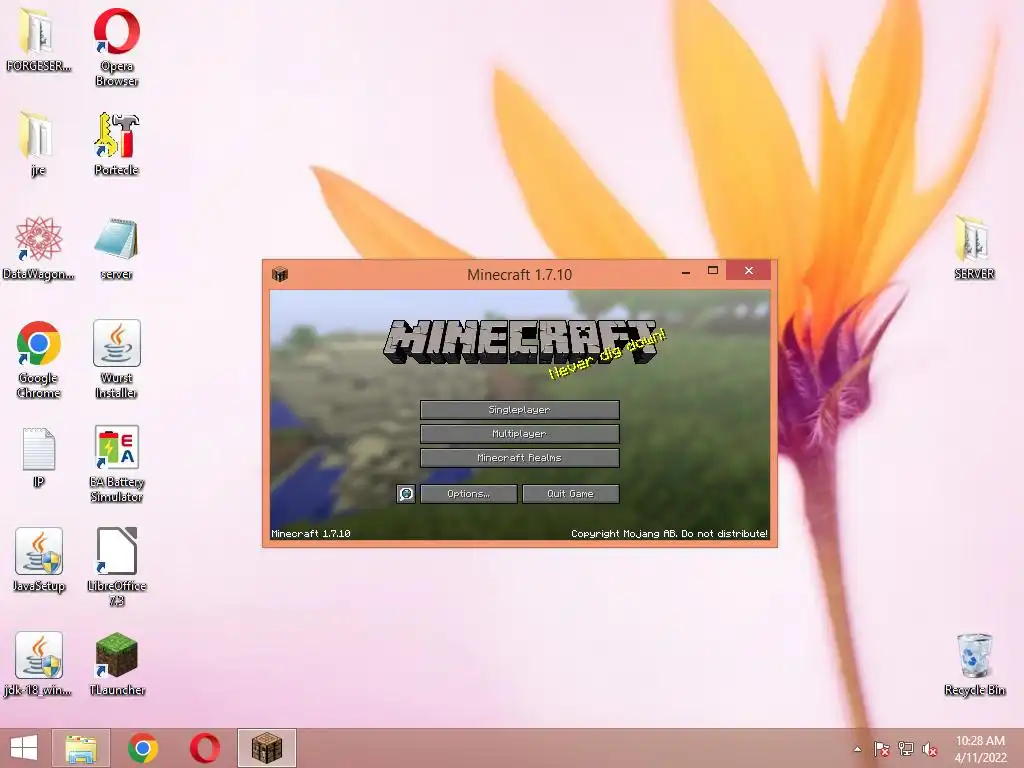This screenshot has height=768, width=1024.
Task: Select the Recycle Bin icon
Action: tap(974, 664)
